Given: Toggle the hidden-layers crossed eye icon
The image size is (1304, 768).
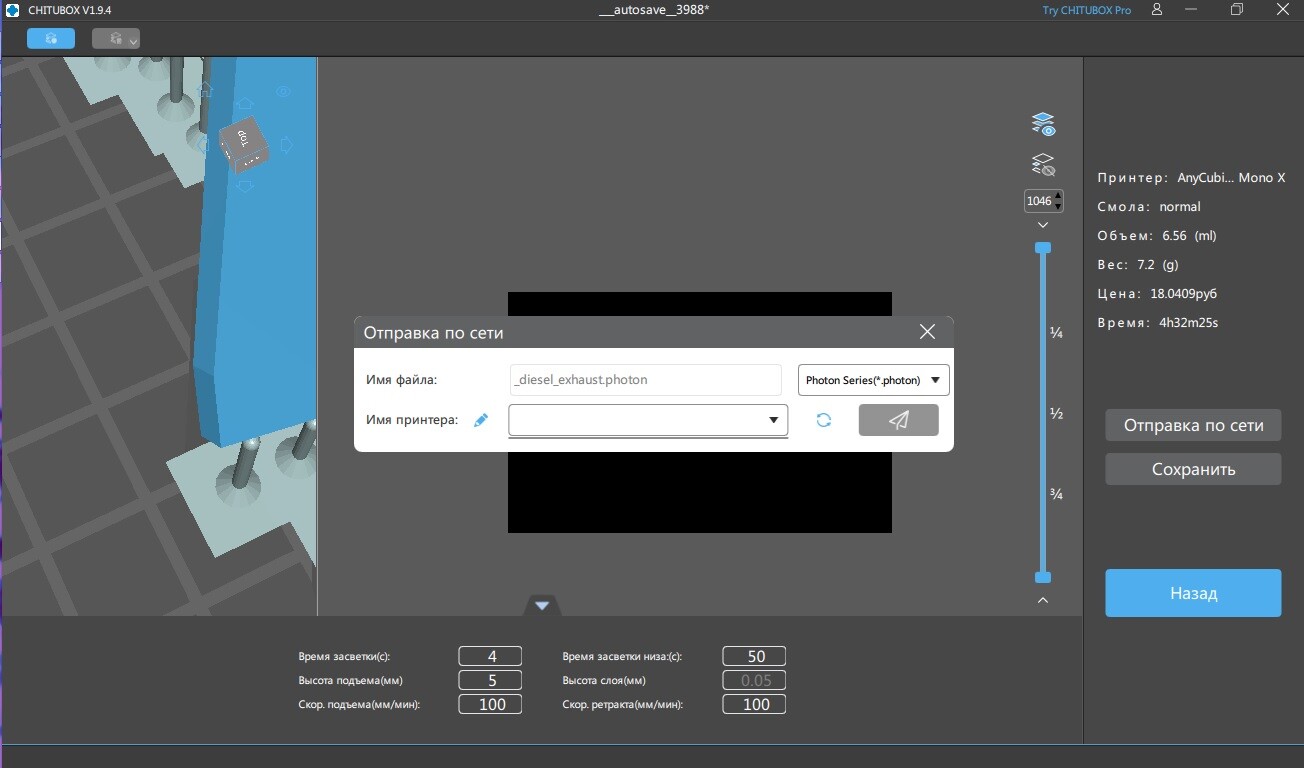Looking at the screenshot, I should coord(1043,164).
